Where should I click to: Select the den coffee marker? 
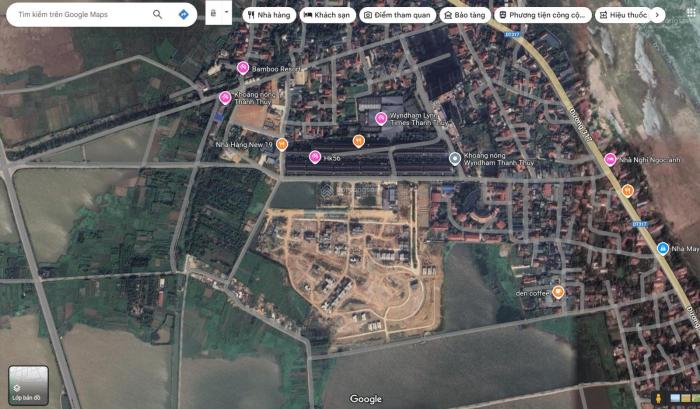point(558,292)
